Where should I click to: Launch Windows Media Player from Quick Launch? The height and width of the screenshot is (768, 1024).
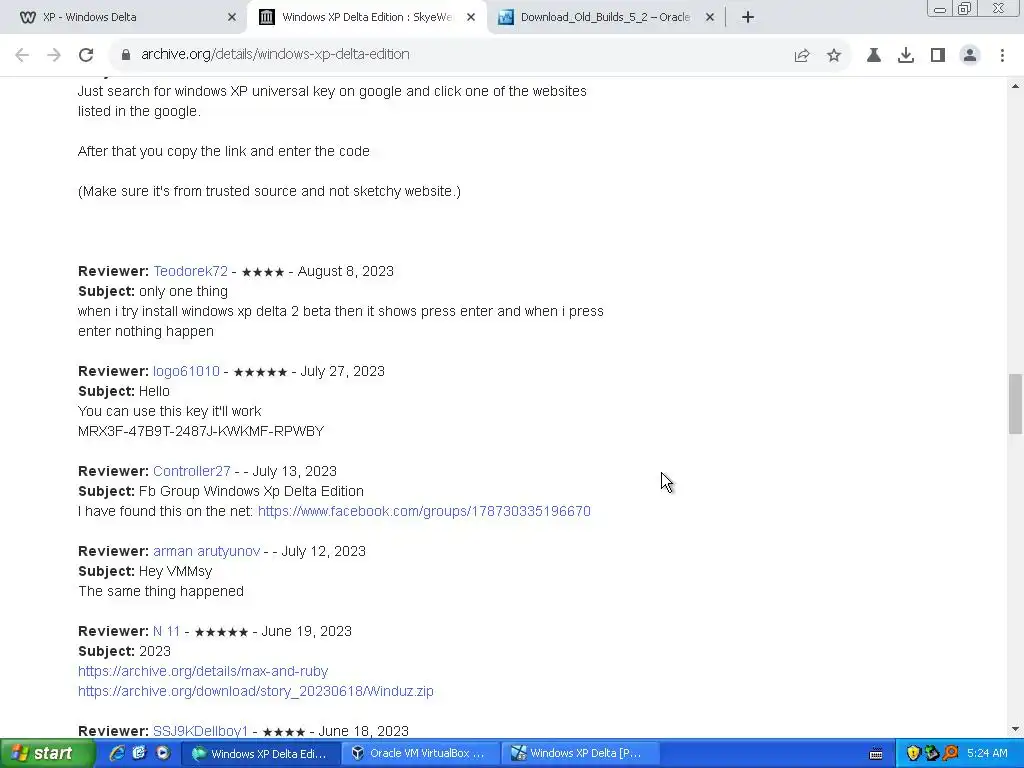pyautogui.click(x=162, y=753)
